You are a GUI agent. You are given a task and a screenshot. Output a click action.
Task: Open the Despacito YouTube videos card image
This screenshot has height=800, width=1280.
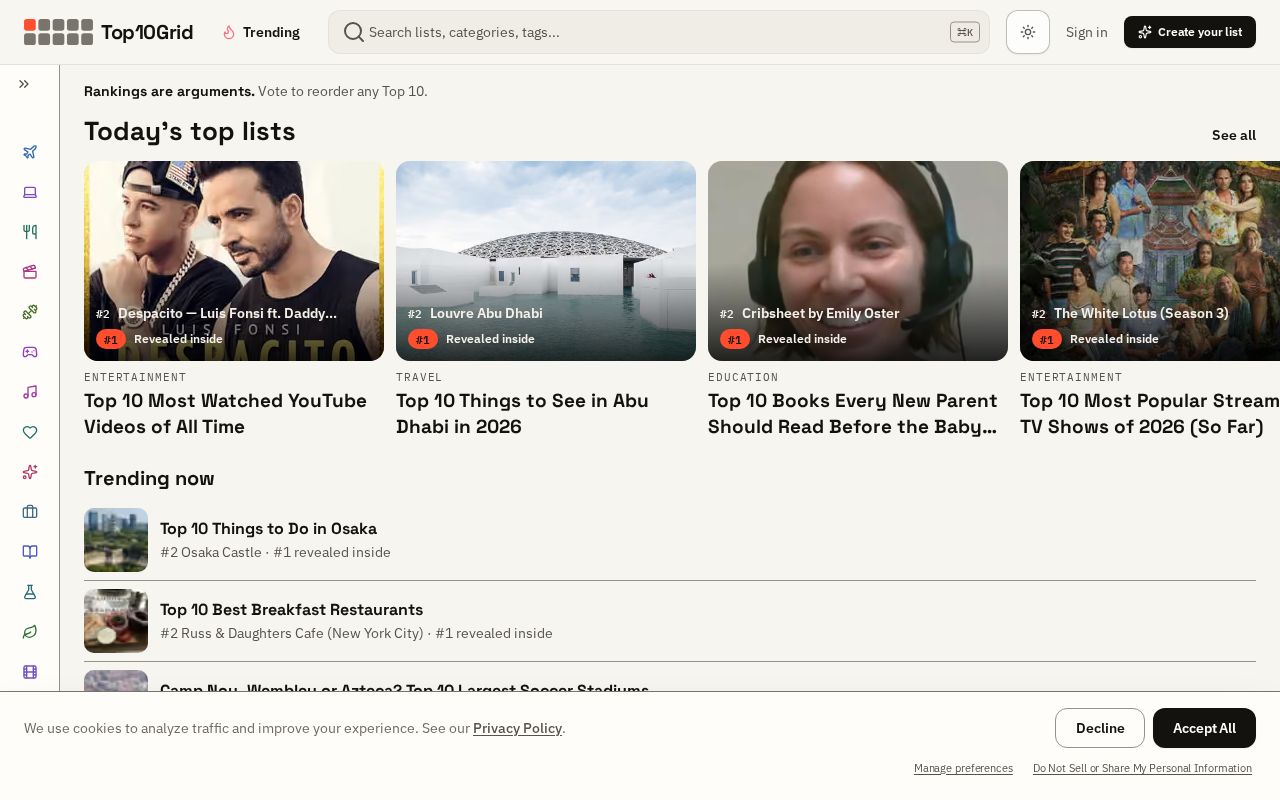coord(234,261)
